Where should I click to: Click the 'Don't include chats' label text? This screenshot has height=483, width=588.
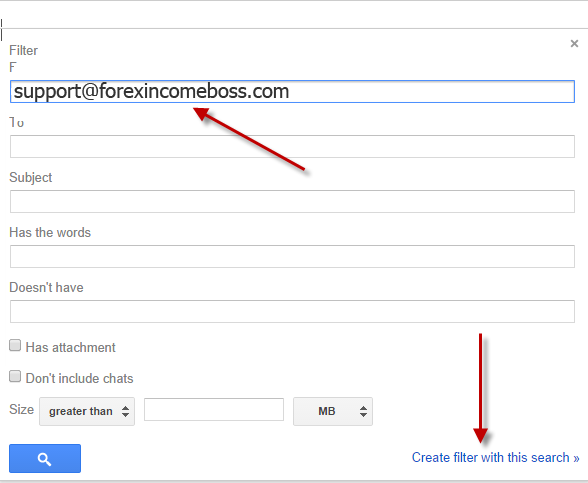pyautogui.click(x=80, y=378)
